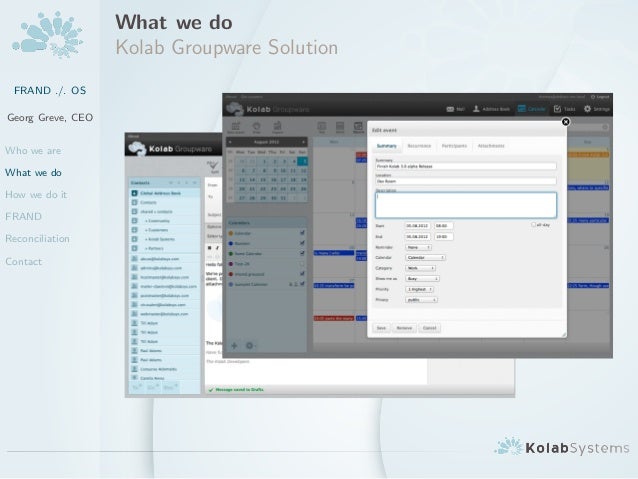Toggle italic in mail compose editor
Image resolution: width=638 pixels, height=479 pixels.
(x=217, y=247)
